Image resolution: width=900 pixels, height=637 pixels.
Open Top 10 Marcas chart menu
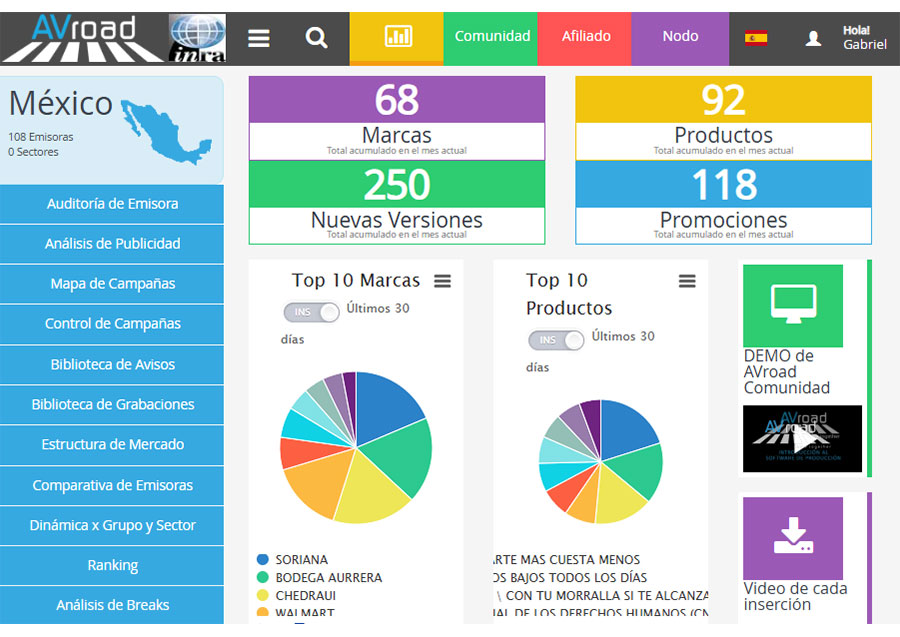442,281
